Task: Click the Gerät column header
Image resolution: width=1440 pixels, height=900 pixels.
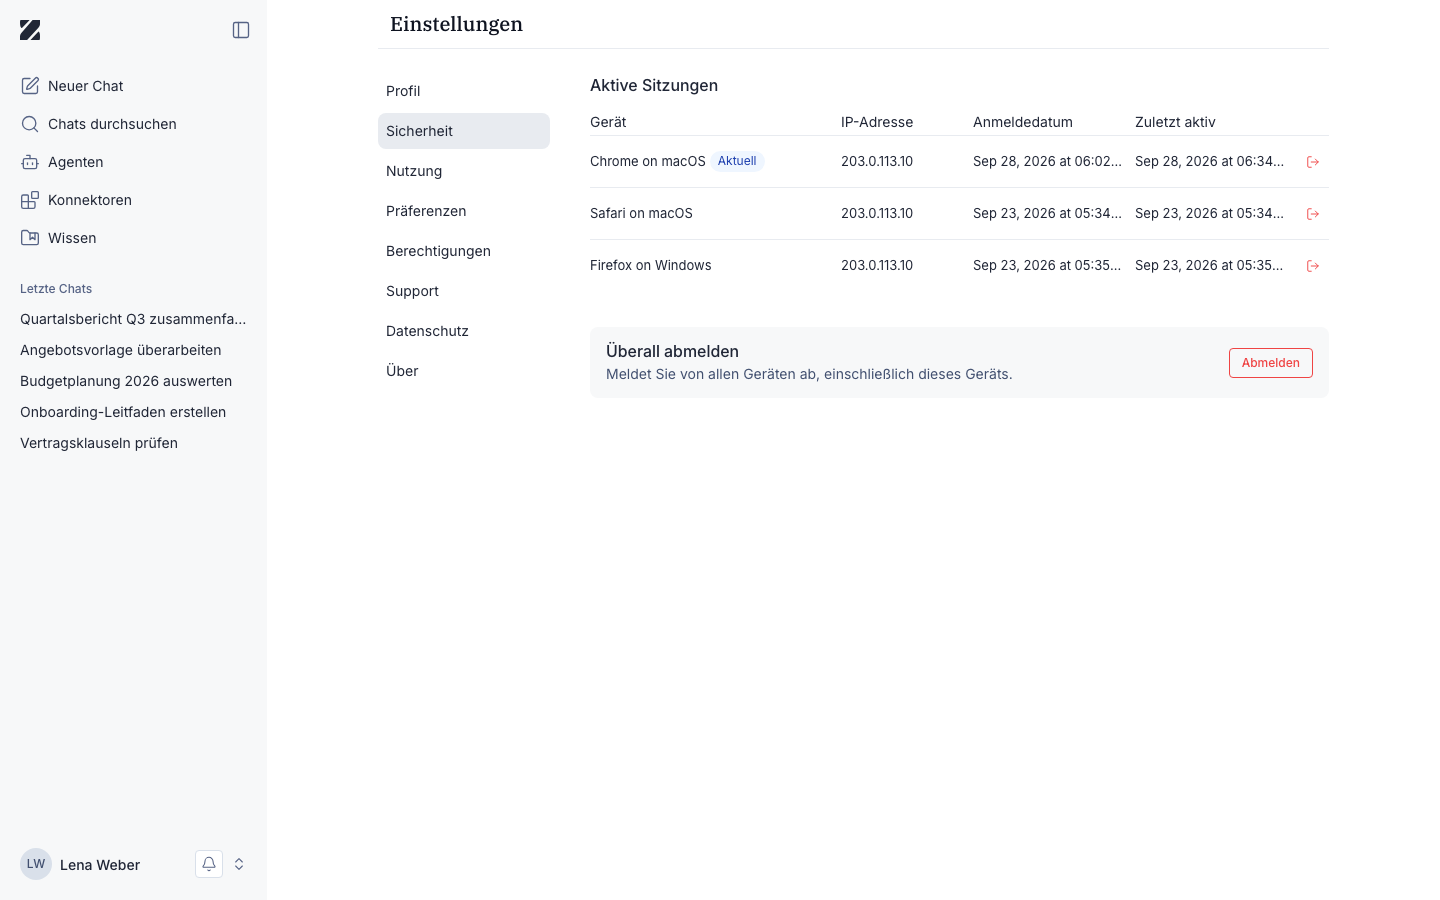Action: [x=608, y=122]
